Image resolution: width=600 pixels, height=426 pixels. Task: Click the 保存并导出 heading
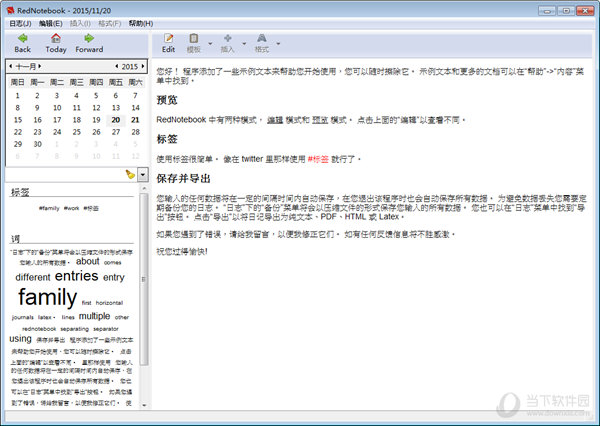pyautogui.click(x=183, y=178)
